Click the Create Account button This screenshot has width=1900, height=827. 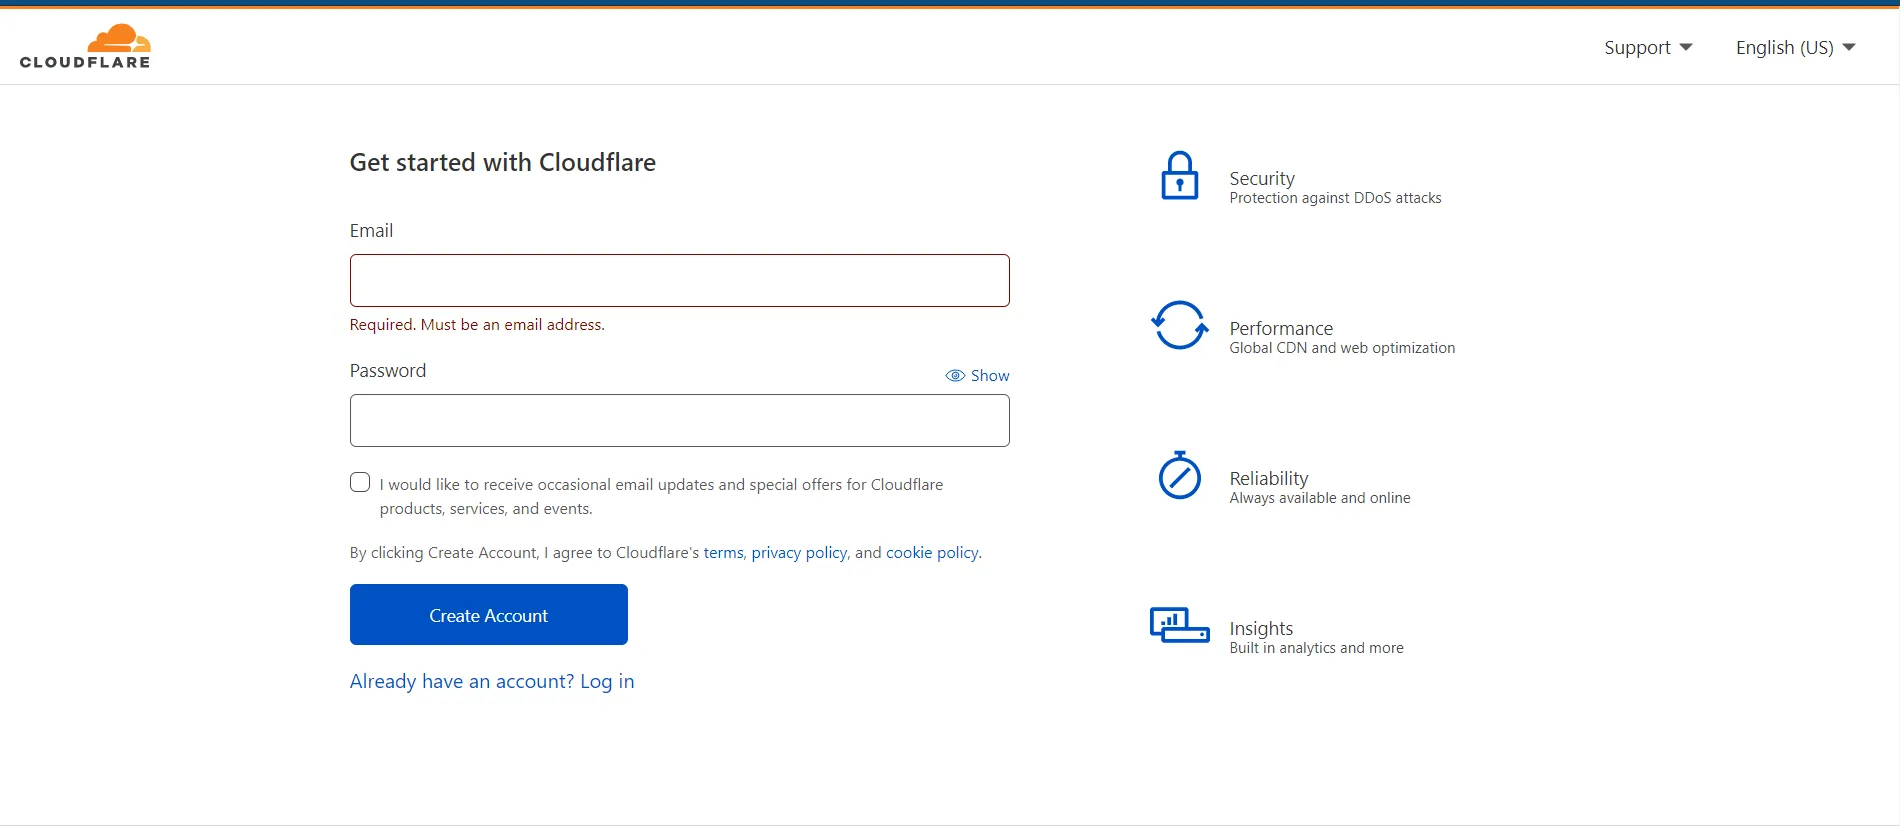coord(489,615)
